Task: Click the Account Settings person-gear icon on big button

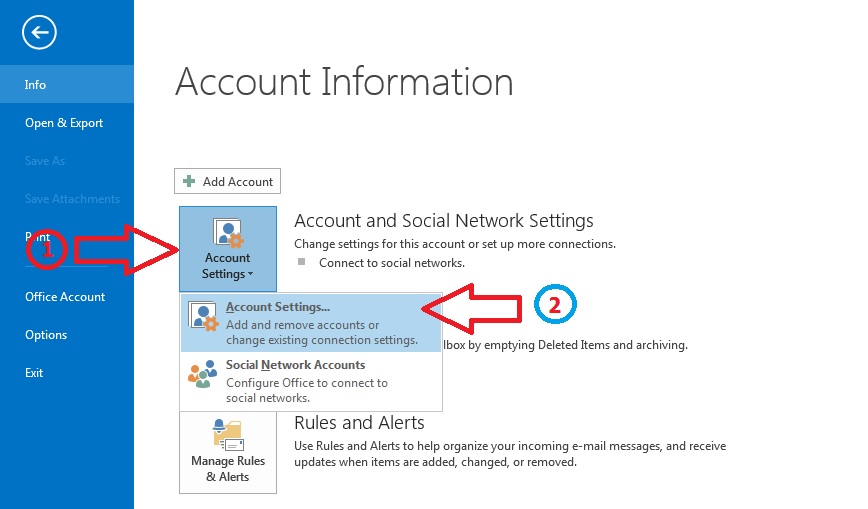Action: (x=228, y=232)
